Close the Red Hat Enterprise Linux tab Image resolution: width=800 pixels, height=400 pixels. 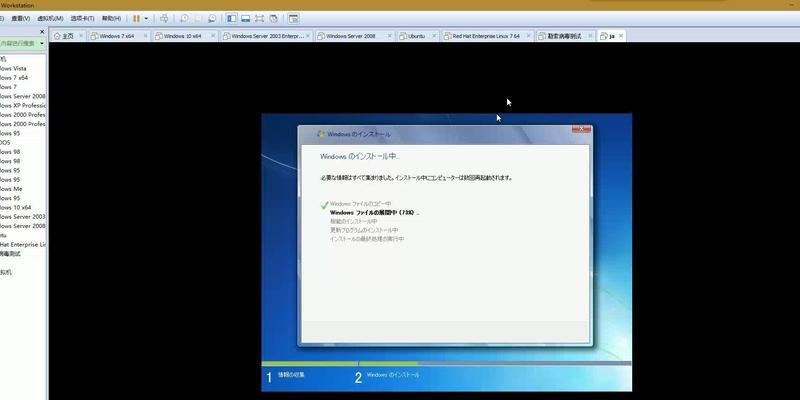529,36
